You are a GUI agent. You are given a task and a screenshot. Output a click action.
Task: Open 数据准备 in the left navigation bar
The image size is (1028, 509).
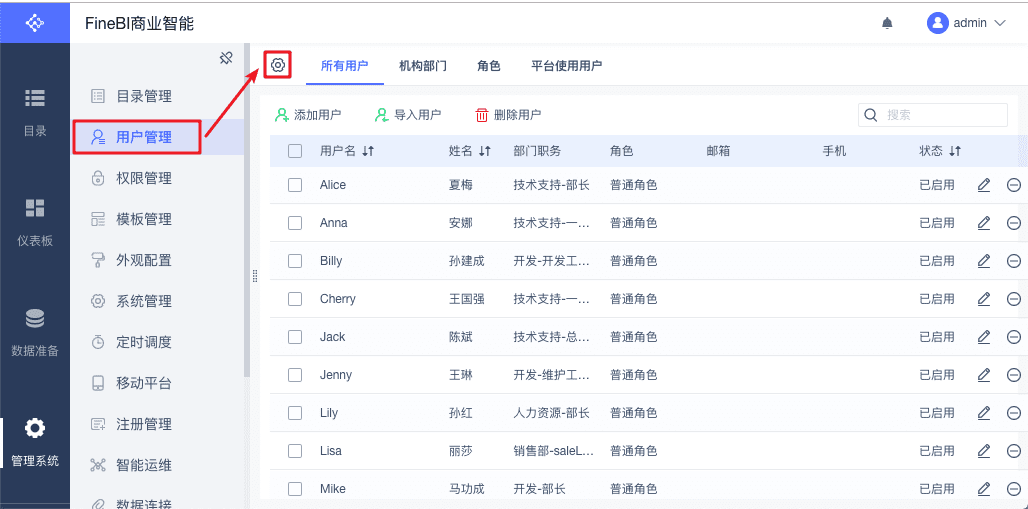click(x=35, y=332)
